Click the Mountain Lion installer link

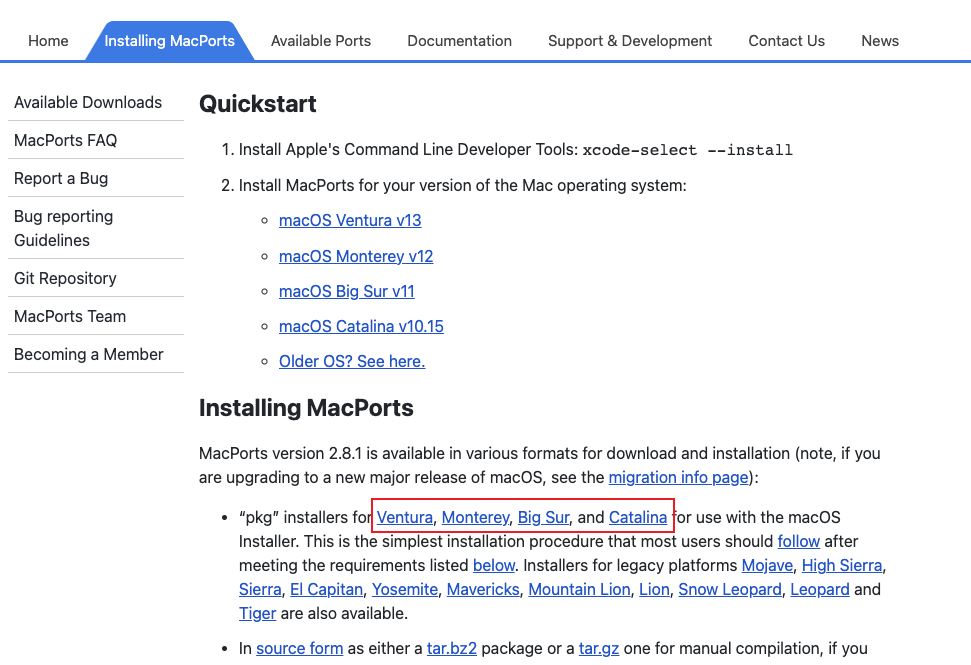pyautogui.click(x=579, y=589)
